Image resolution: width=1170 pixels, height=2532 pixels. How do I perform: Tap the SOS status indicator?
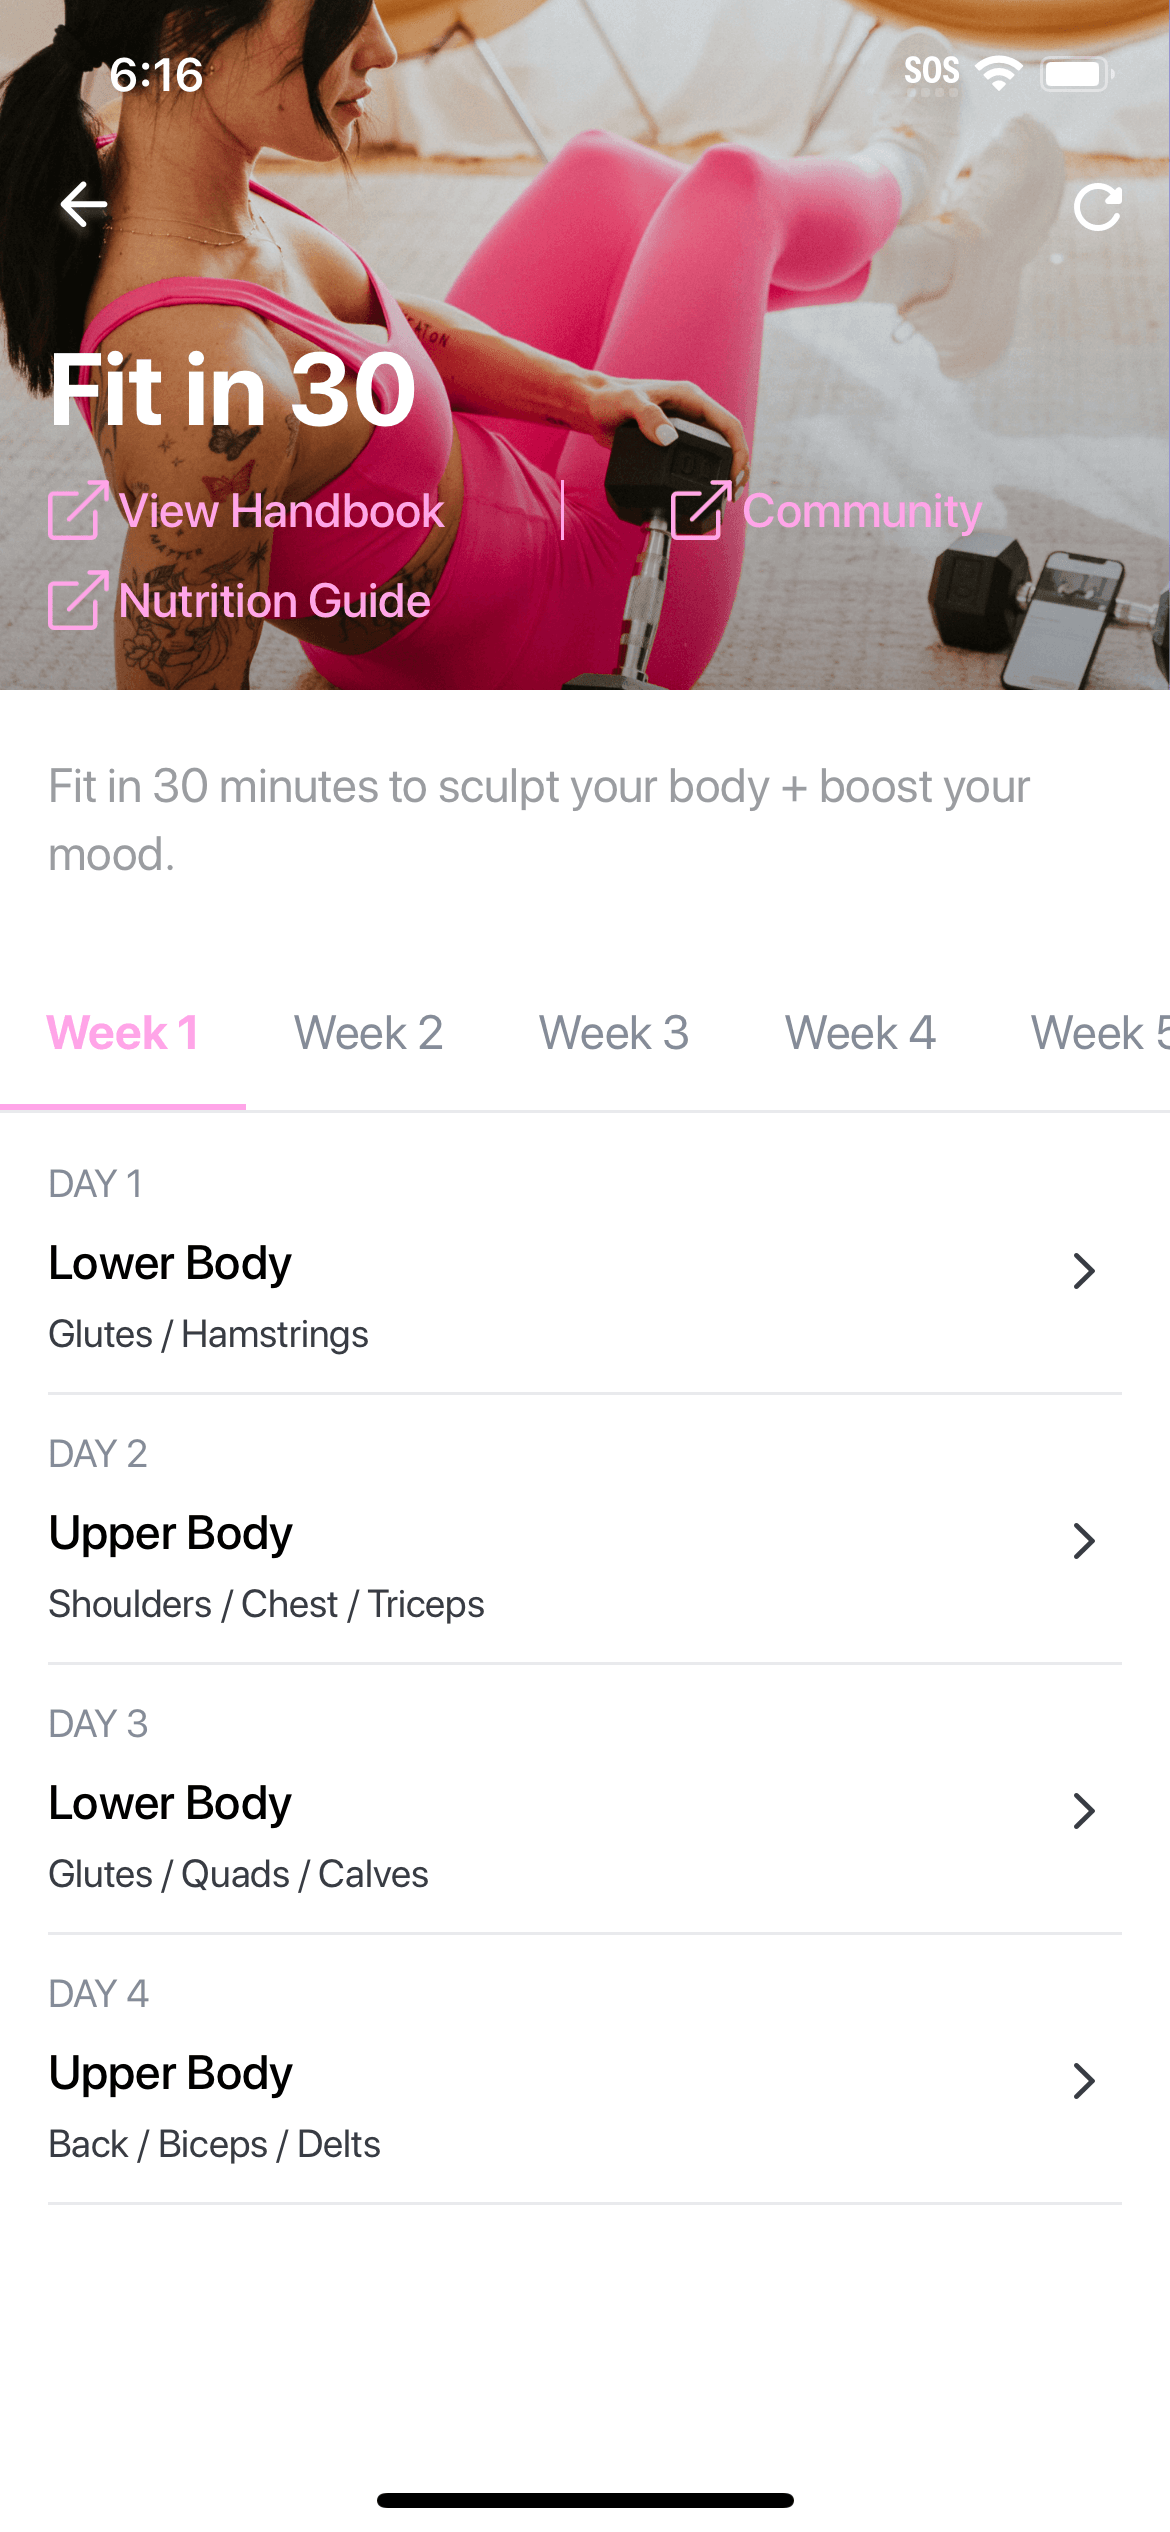[932, 72]
